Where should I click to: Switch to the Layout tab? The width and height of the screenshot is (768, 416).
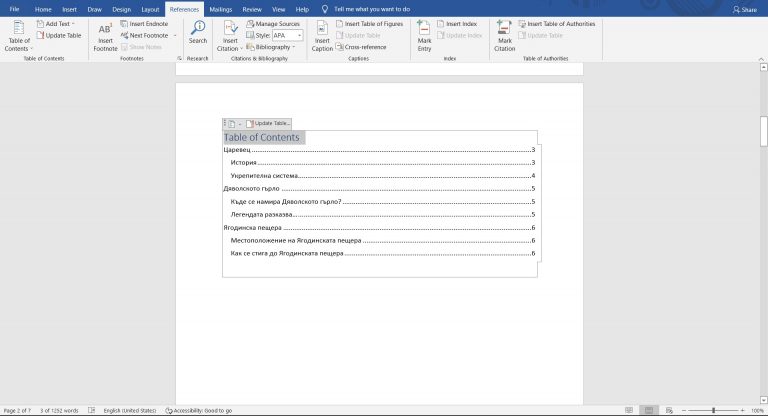tap(150, 9)
